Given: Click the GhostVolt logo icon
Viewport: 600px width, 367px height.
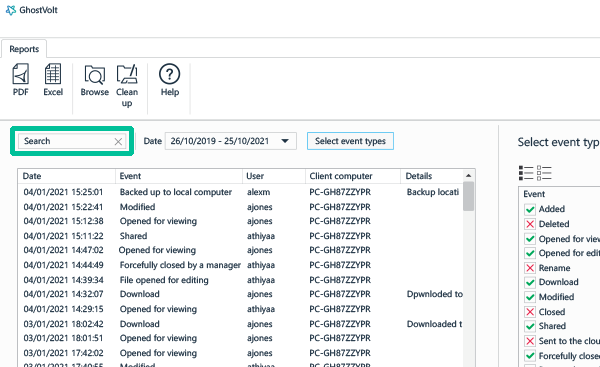Looking at the screenshot, I should point(11,10).
